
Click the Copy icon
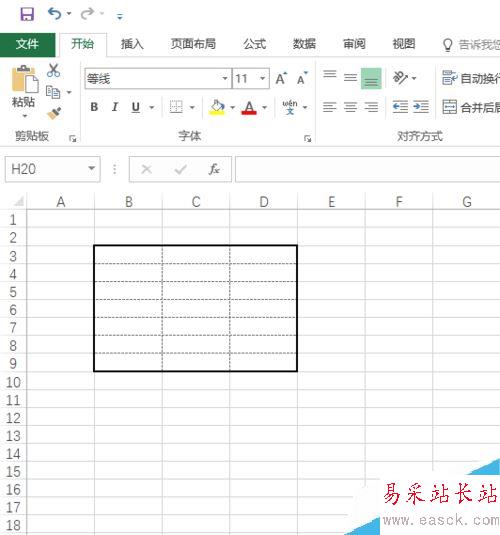[53, 92]
